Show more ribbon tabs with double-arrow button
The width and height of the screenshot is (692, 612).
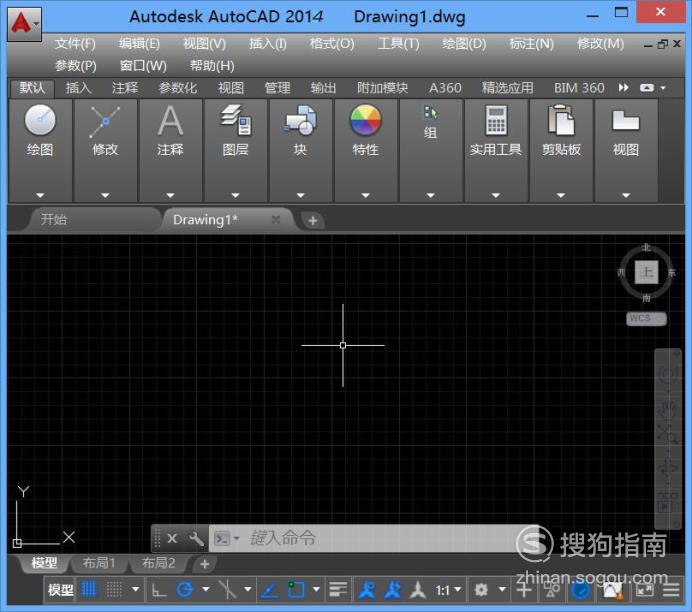624,88
